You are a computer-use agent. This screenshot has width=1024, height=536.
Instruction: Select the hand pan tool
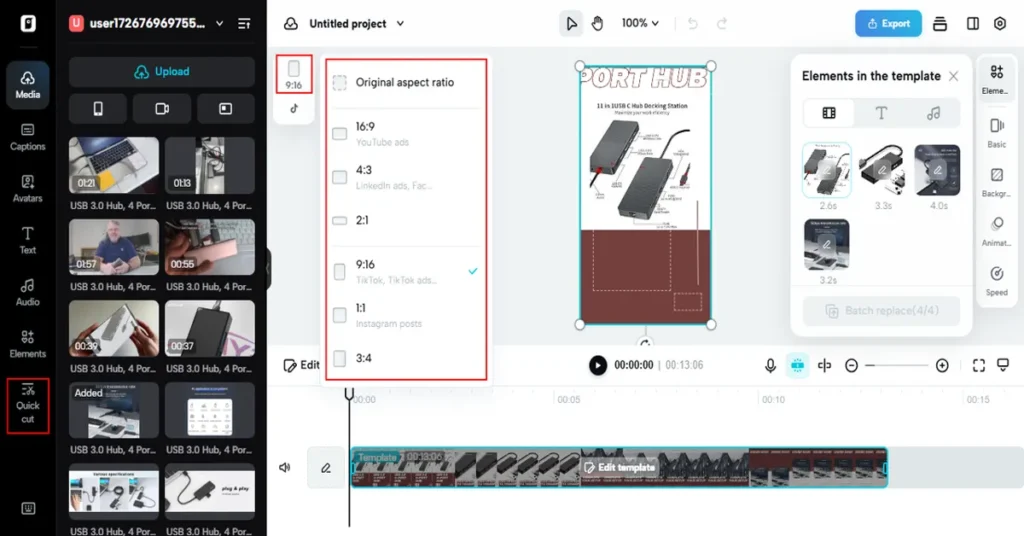click(x=598, y=24)
